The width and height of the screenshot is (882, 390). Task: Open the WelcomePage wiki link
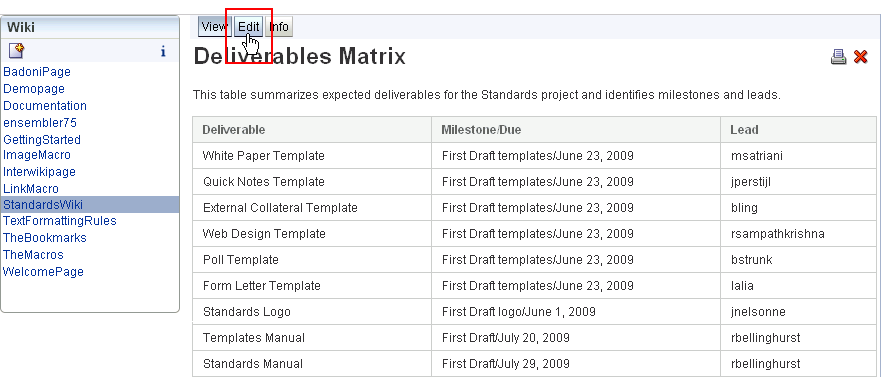point(43,271)
